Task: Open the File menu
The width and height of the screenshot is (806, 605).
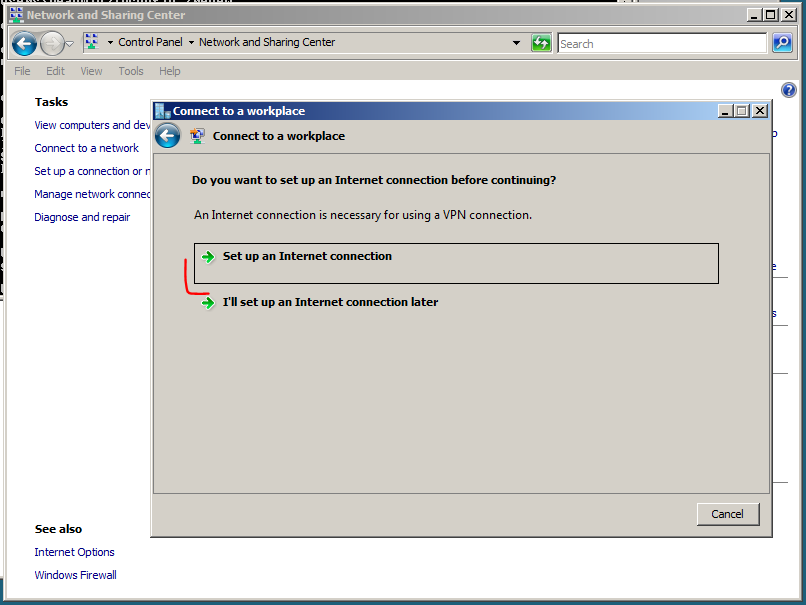Action: click(x=22, y=71)
